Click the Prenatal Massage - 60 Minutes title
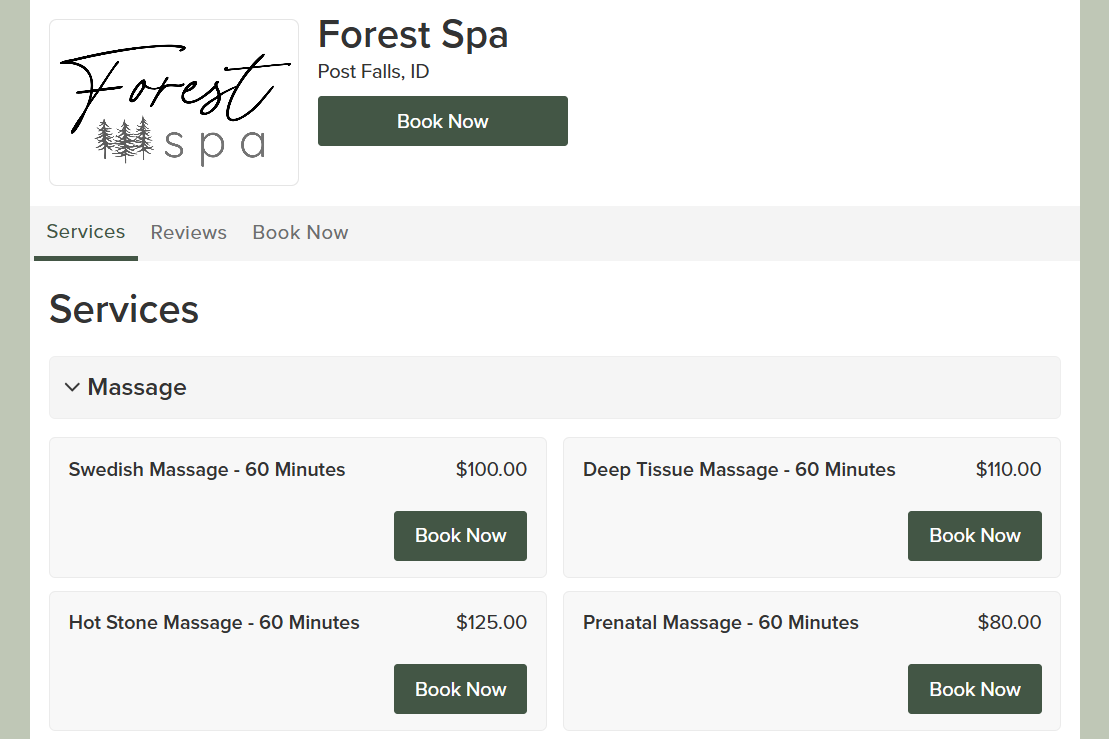This screenshot has width=1109, height=739. point(721,622)
